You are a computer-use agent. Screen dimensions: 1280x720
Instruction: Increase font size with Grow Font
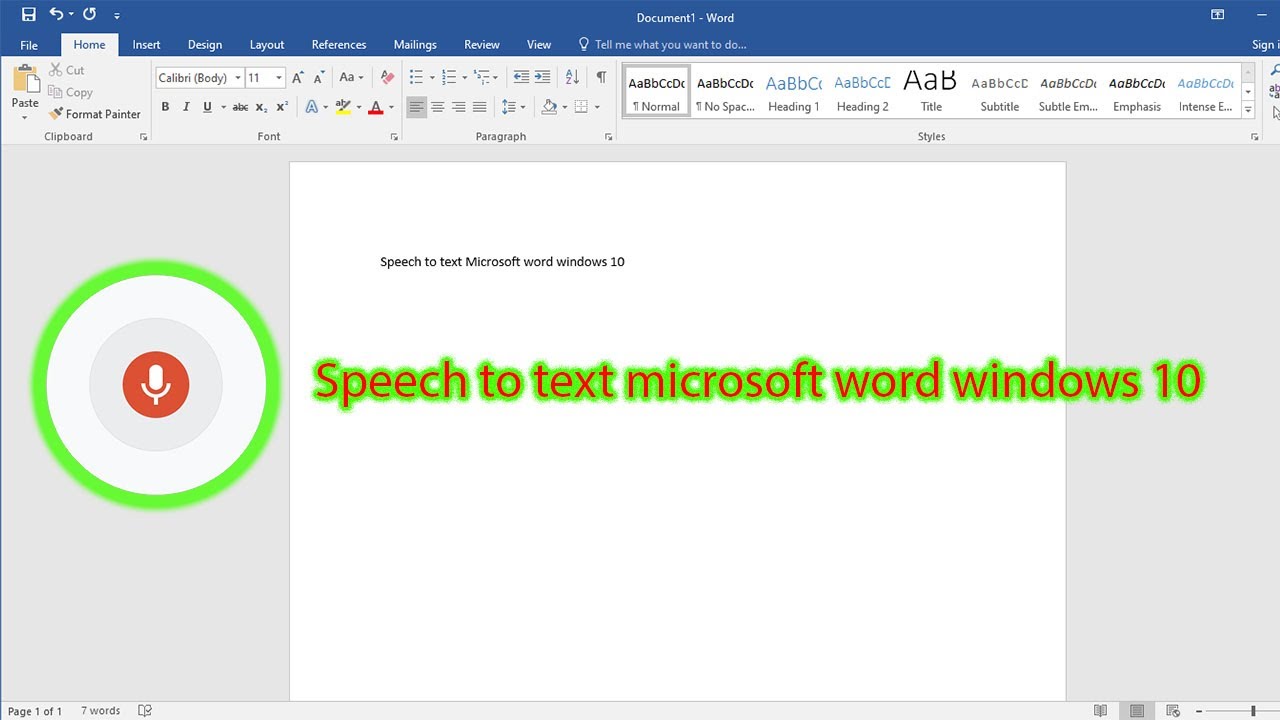point(298,77)
